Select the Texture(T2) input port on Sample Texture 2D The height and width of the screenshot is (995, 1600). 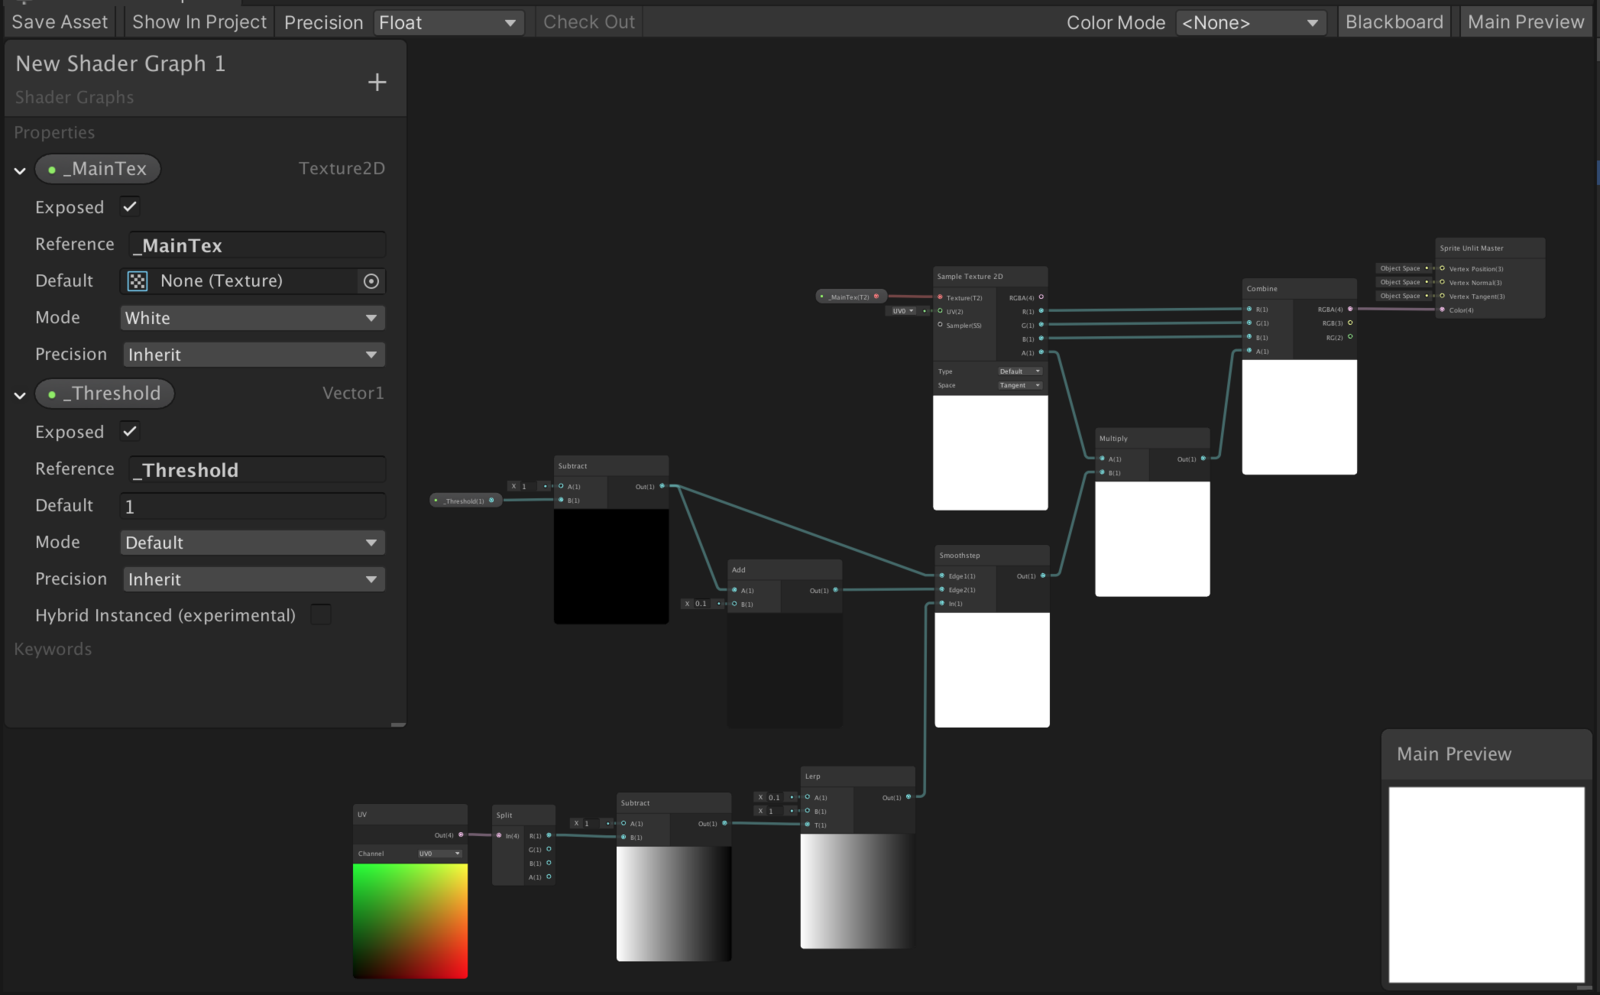939,297
